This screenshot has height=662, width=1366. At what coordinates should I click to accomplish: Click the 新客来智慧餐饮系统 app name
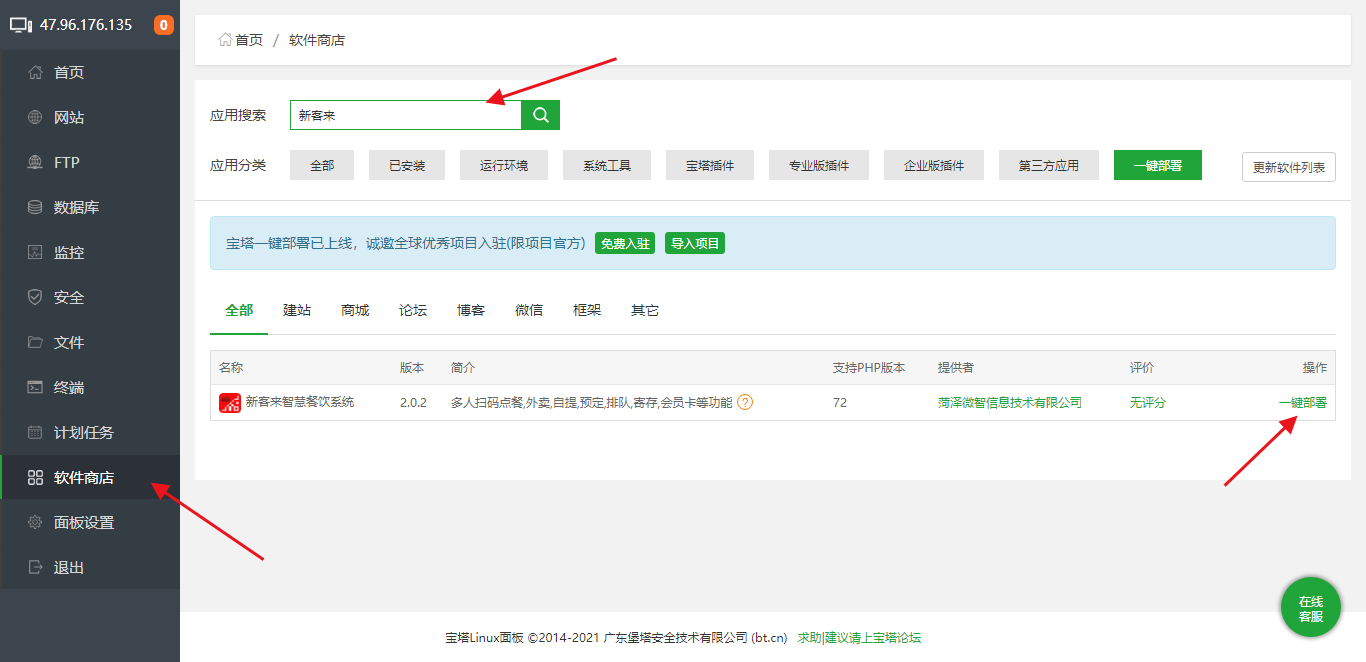pos(300,402)
